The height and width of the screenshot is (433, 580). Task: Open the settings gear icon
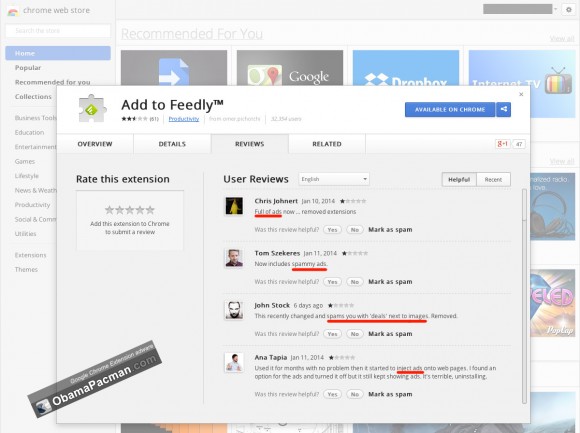(x=569, y=10)
